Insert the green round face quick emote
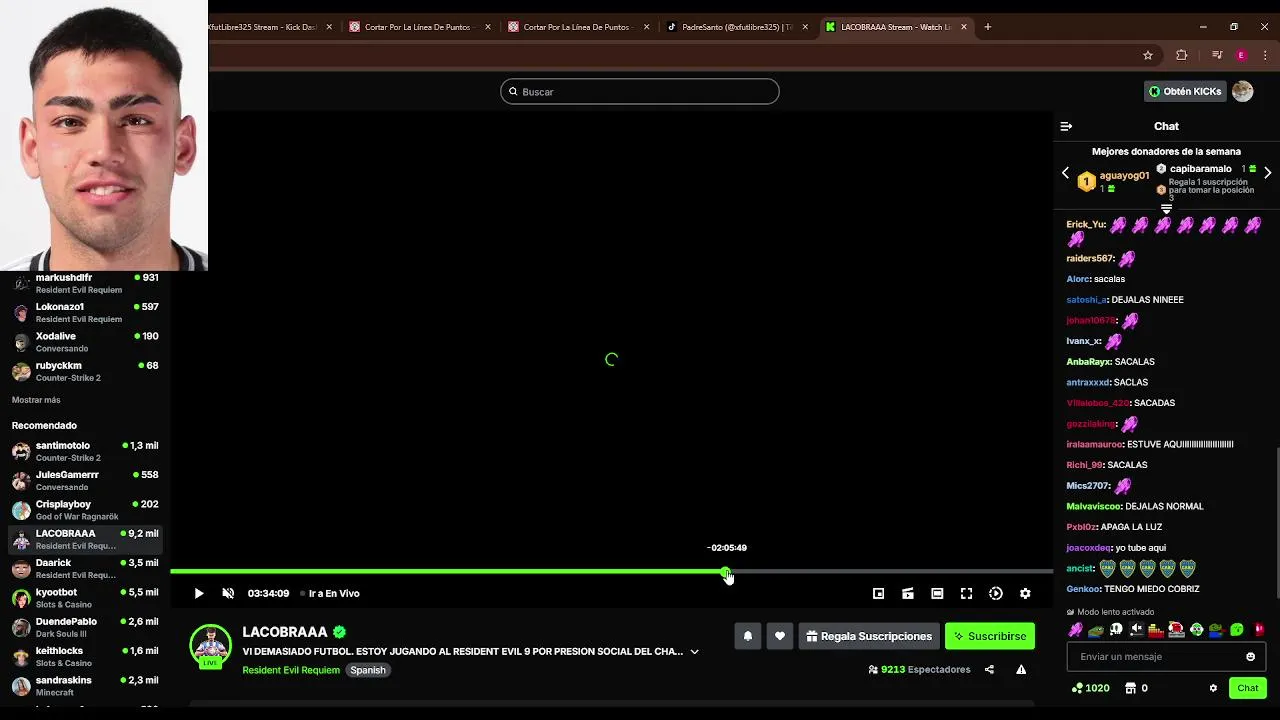Screen dimensions: 1280x720 (x=1236, y=630)
